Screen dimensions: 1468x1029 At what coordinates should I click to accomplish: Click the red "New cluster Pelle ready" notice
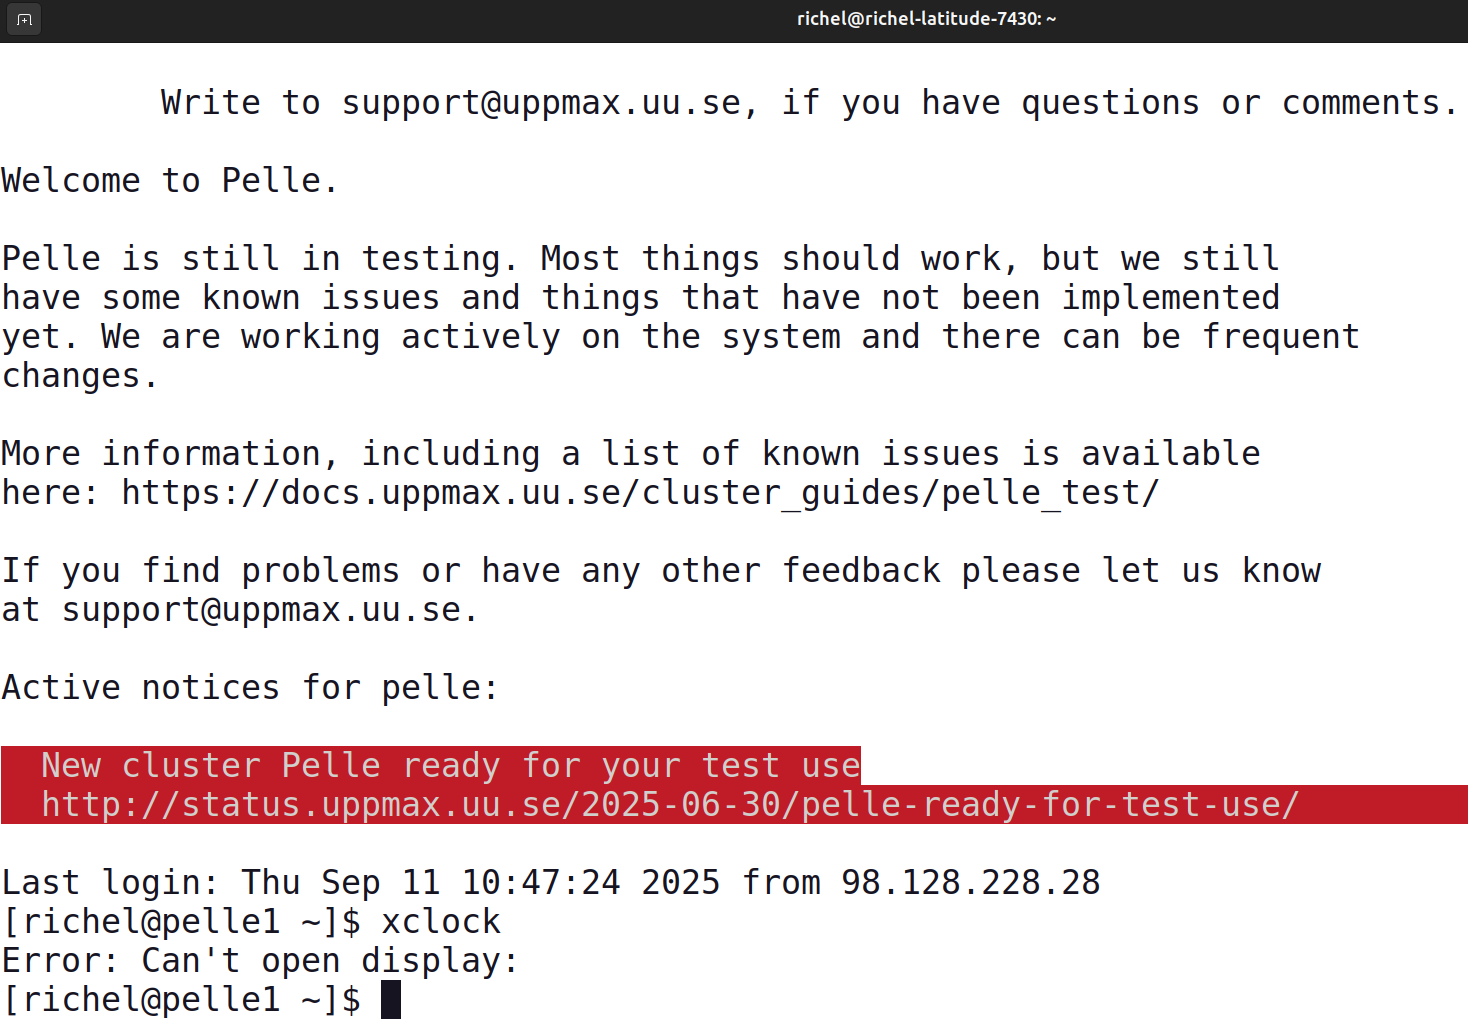coord(450,766)
